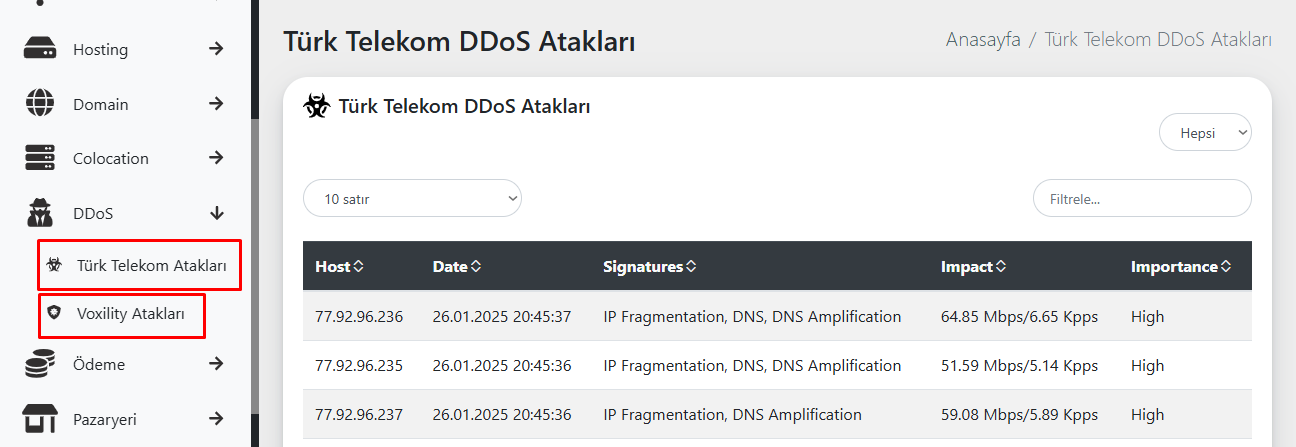Click the Hosting server icon in sidebar
The image size is (1296, 447).
[40, 49]
